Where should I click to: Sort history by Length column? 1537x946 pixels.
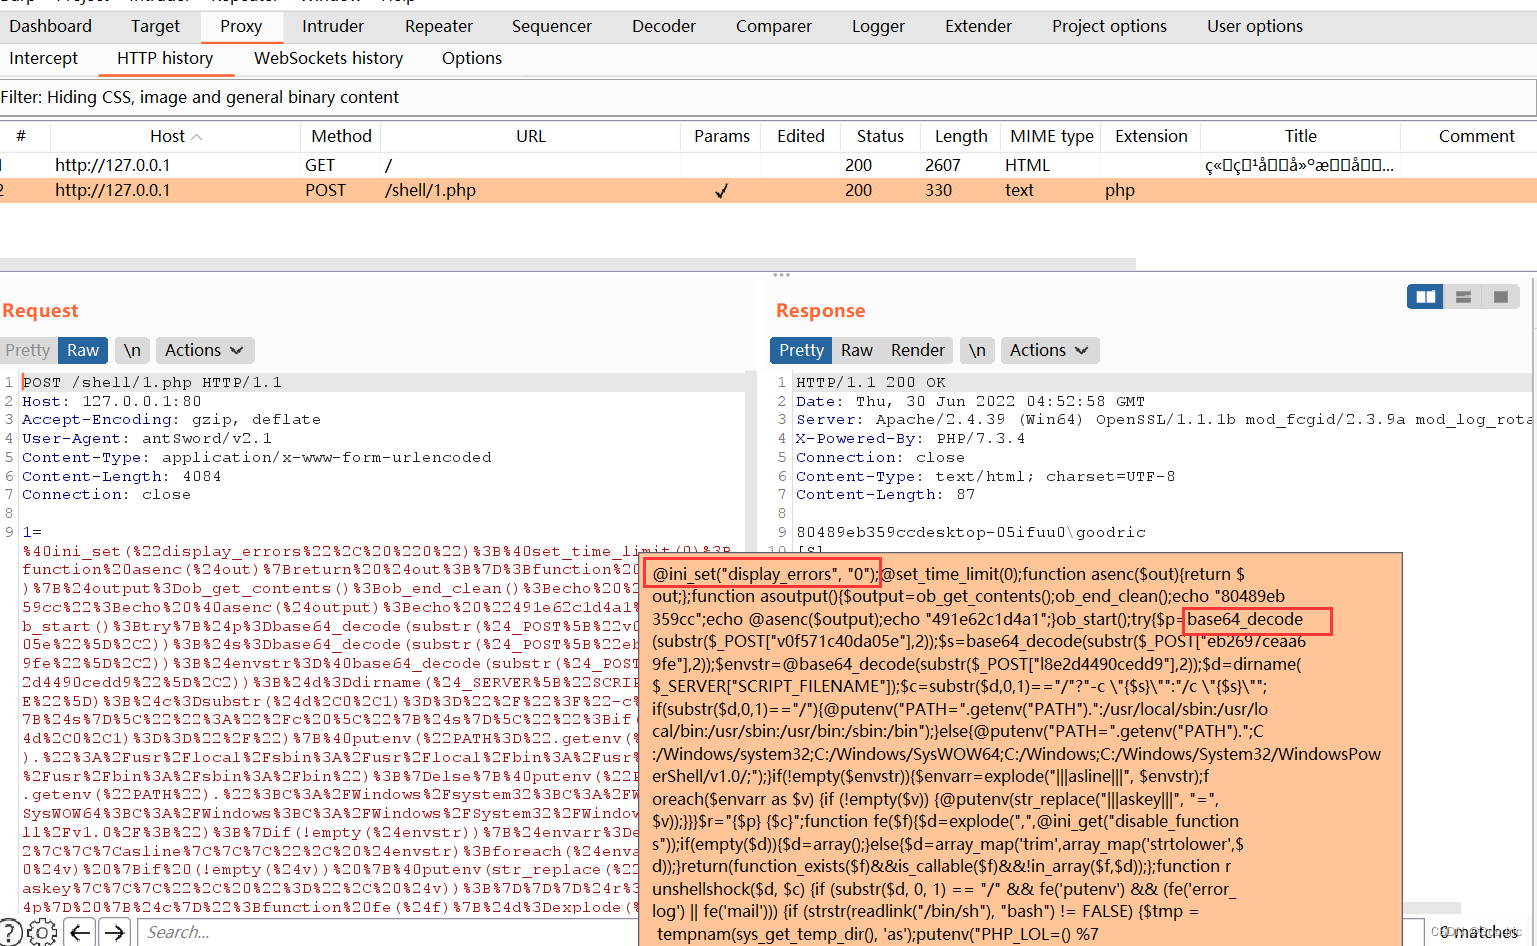[x=961, y=136]
